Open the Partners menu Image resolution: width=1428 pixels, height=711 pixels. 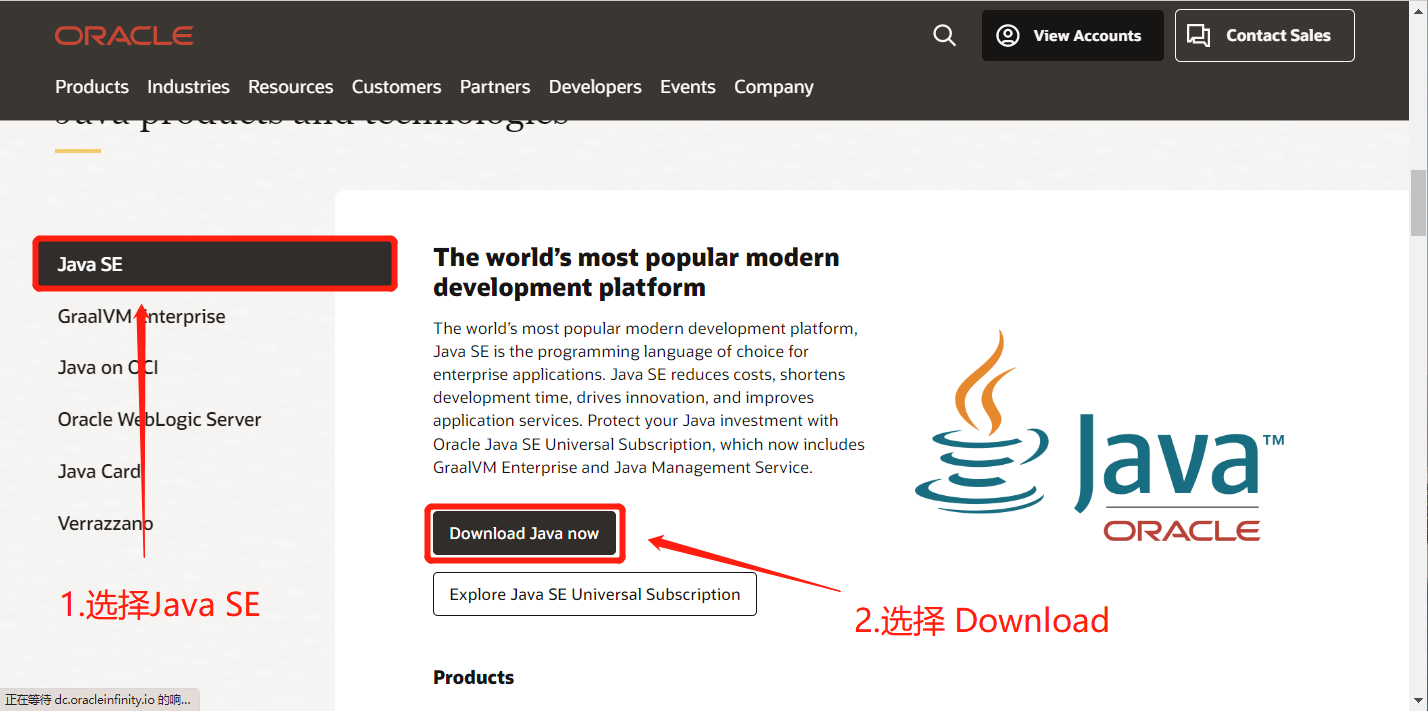pyautogui.click(x=495, y=87)
